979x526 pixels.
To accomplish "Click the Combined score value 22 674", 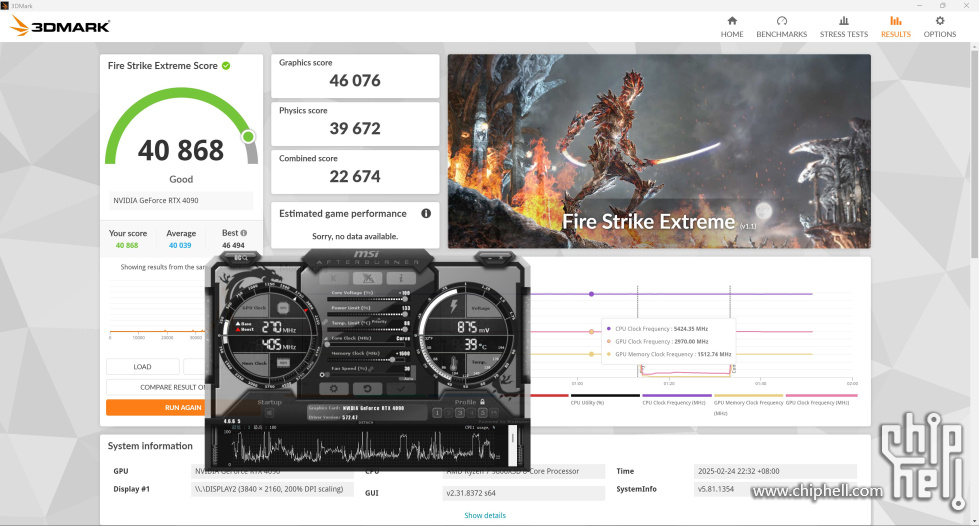I will pyautogui.click(x=355, y=177).
